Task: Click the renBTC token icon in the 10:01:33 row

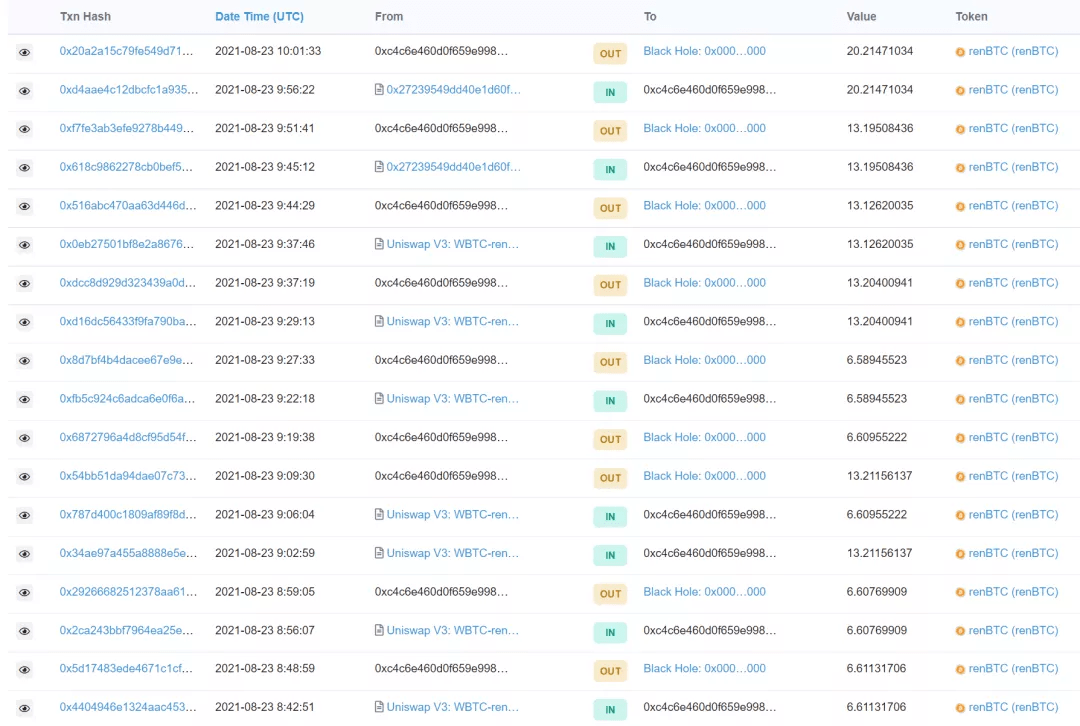Action: pos(960,52)
